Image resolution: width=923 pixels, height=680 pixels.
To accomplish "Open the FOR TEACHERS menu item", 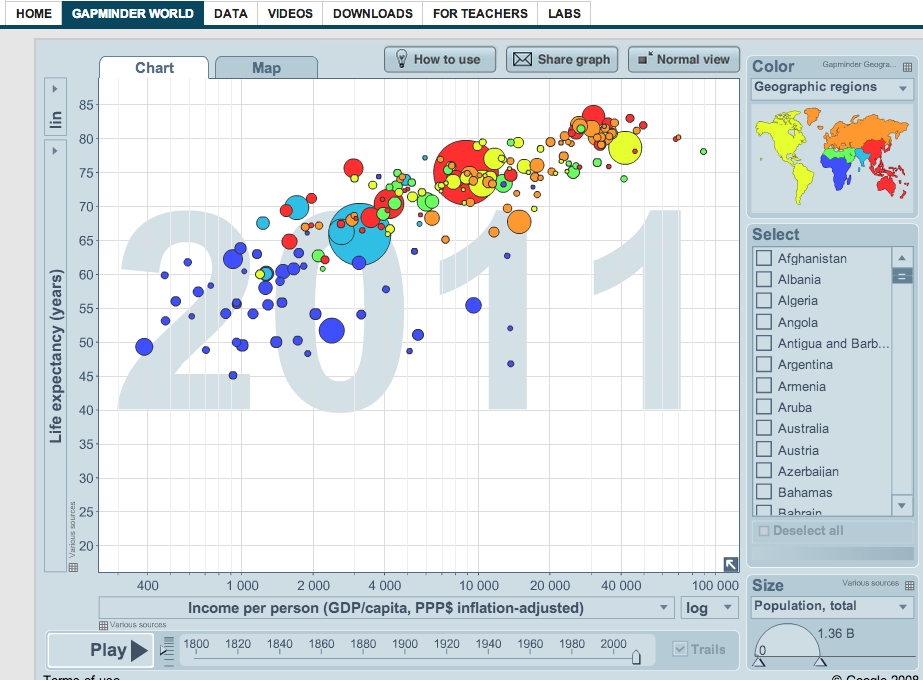I will click(x=480, y=14).
